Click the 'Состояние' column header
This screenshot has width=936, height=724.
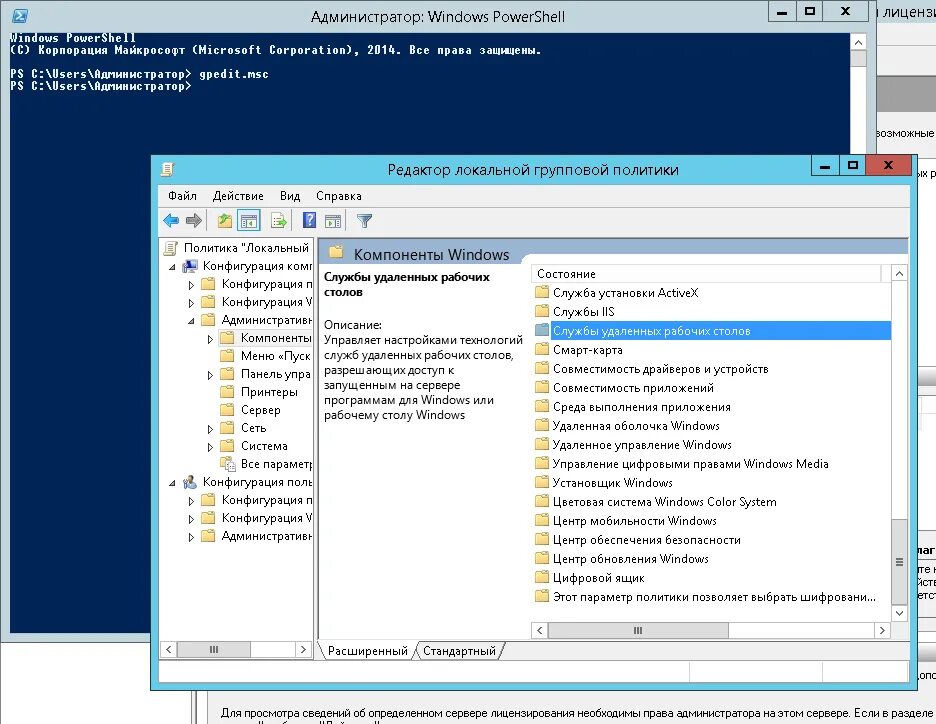click(x=706, y=274)
